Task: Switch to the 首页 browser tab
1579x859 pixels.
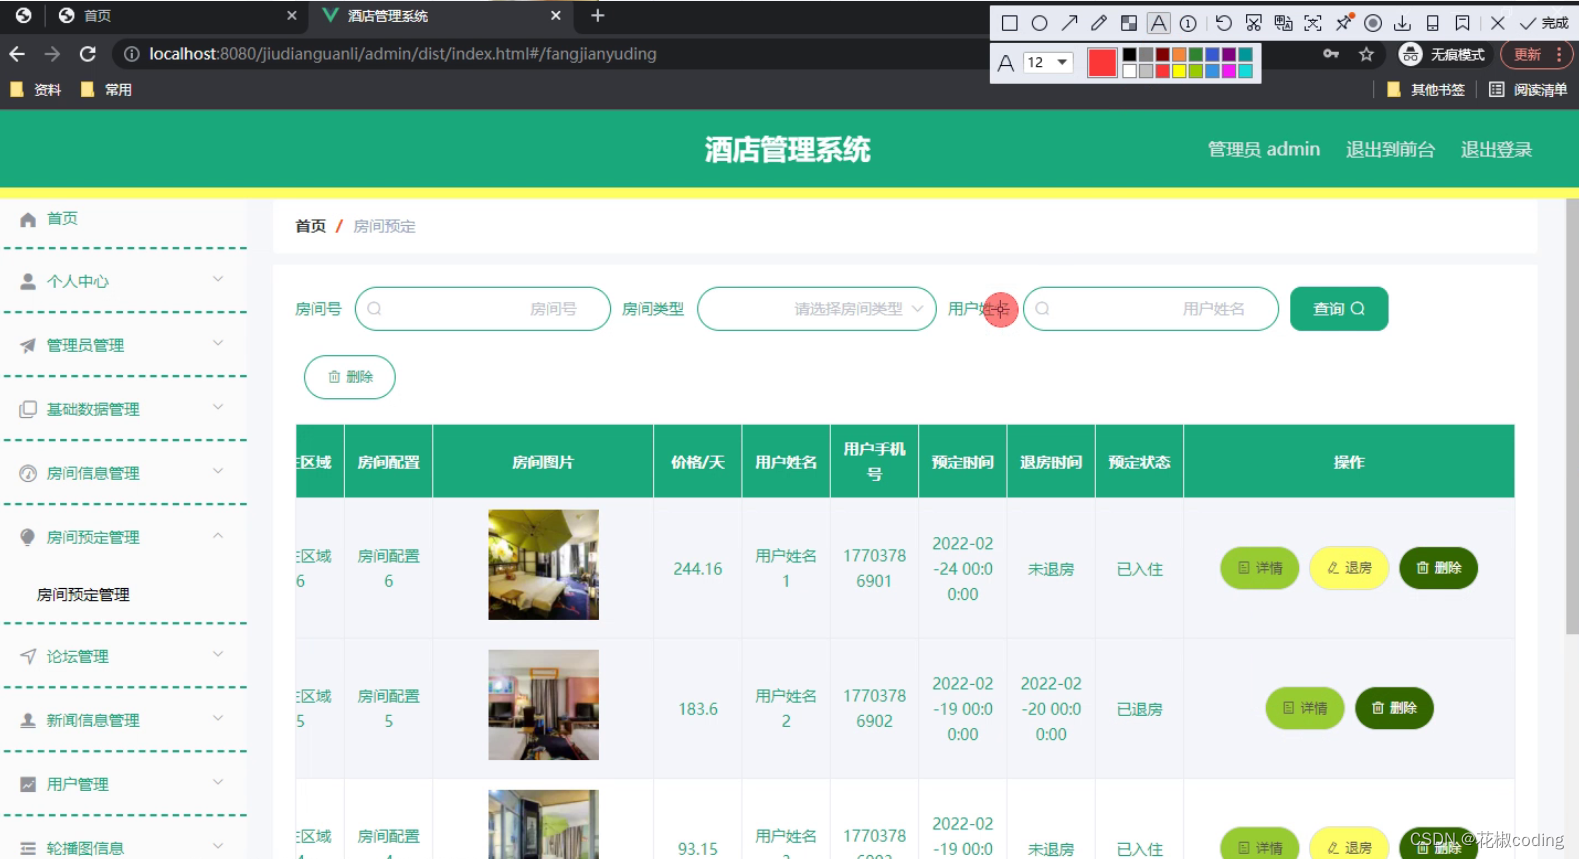Action: point(177,15)
